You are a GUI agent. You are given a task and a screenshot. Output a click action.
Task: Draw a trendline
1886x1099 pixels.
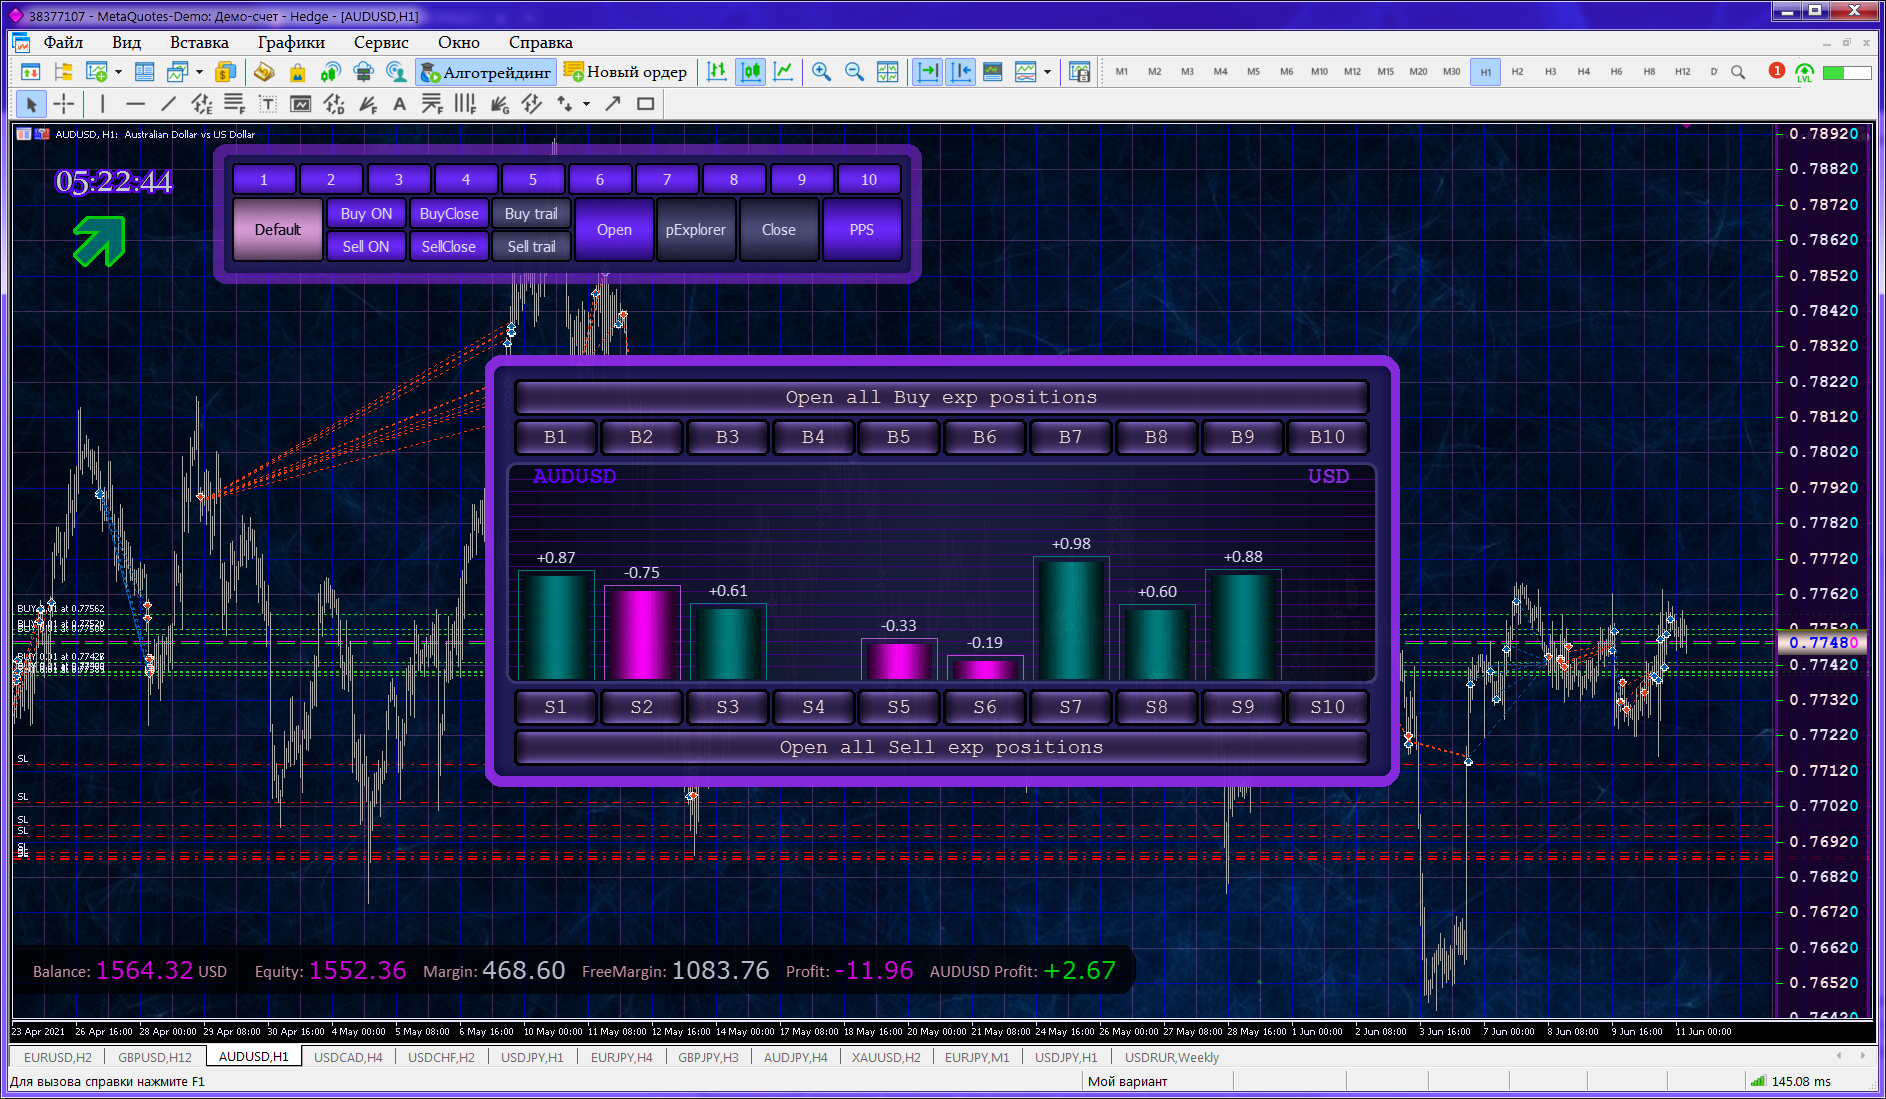[169, 104]
